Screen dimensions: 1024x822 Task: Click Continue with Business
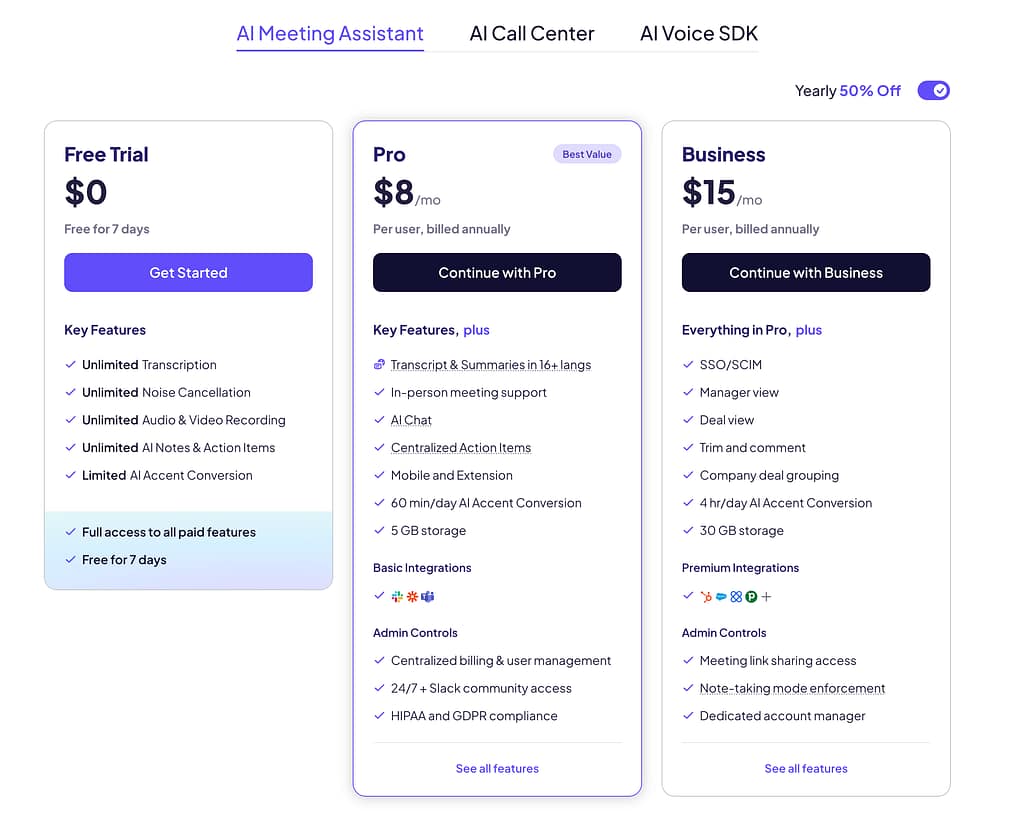tap(806, 272)
